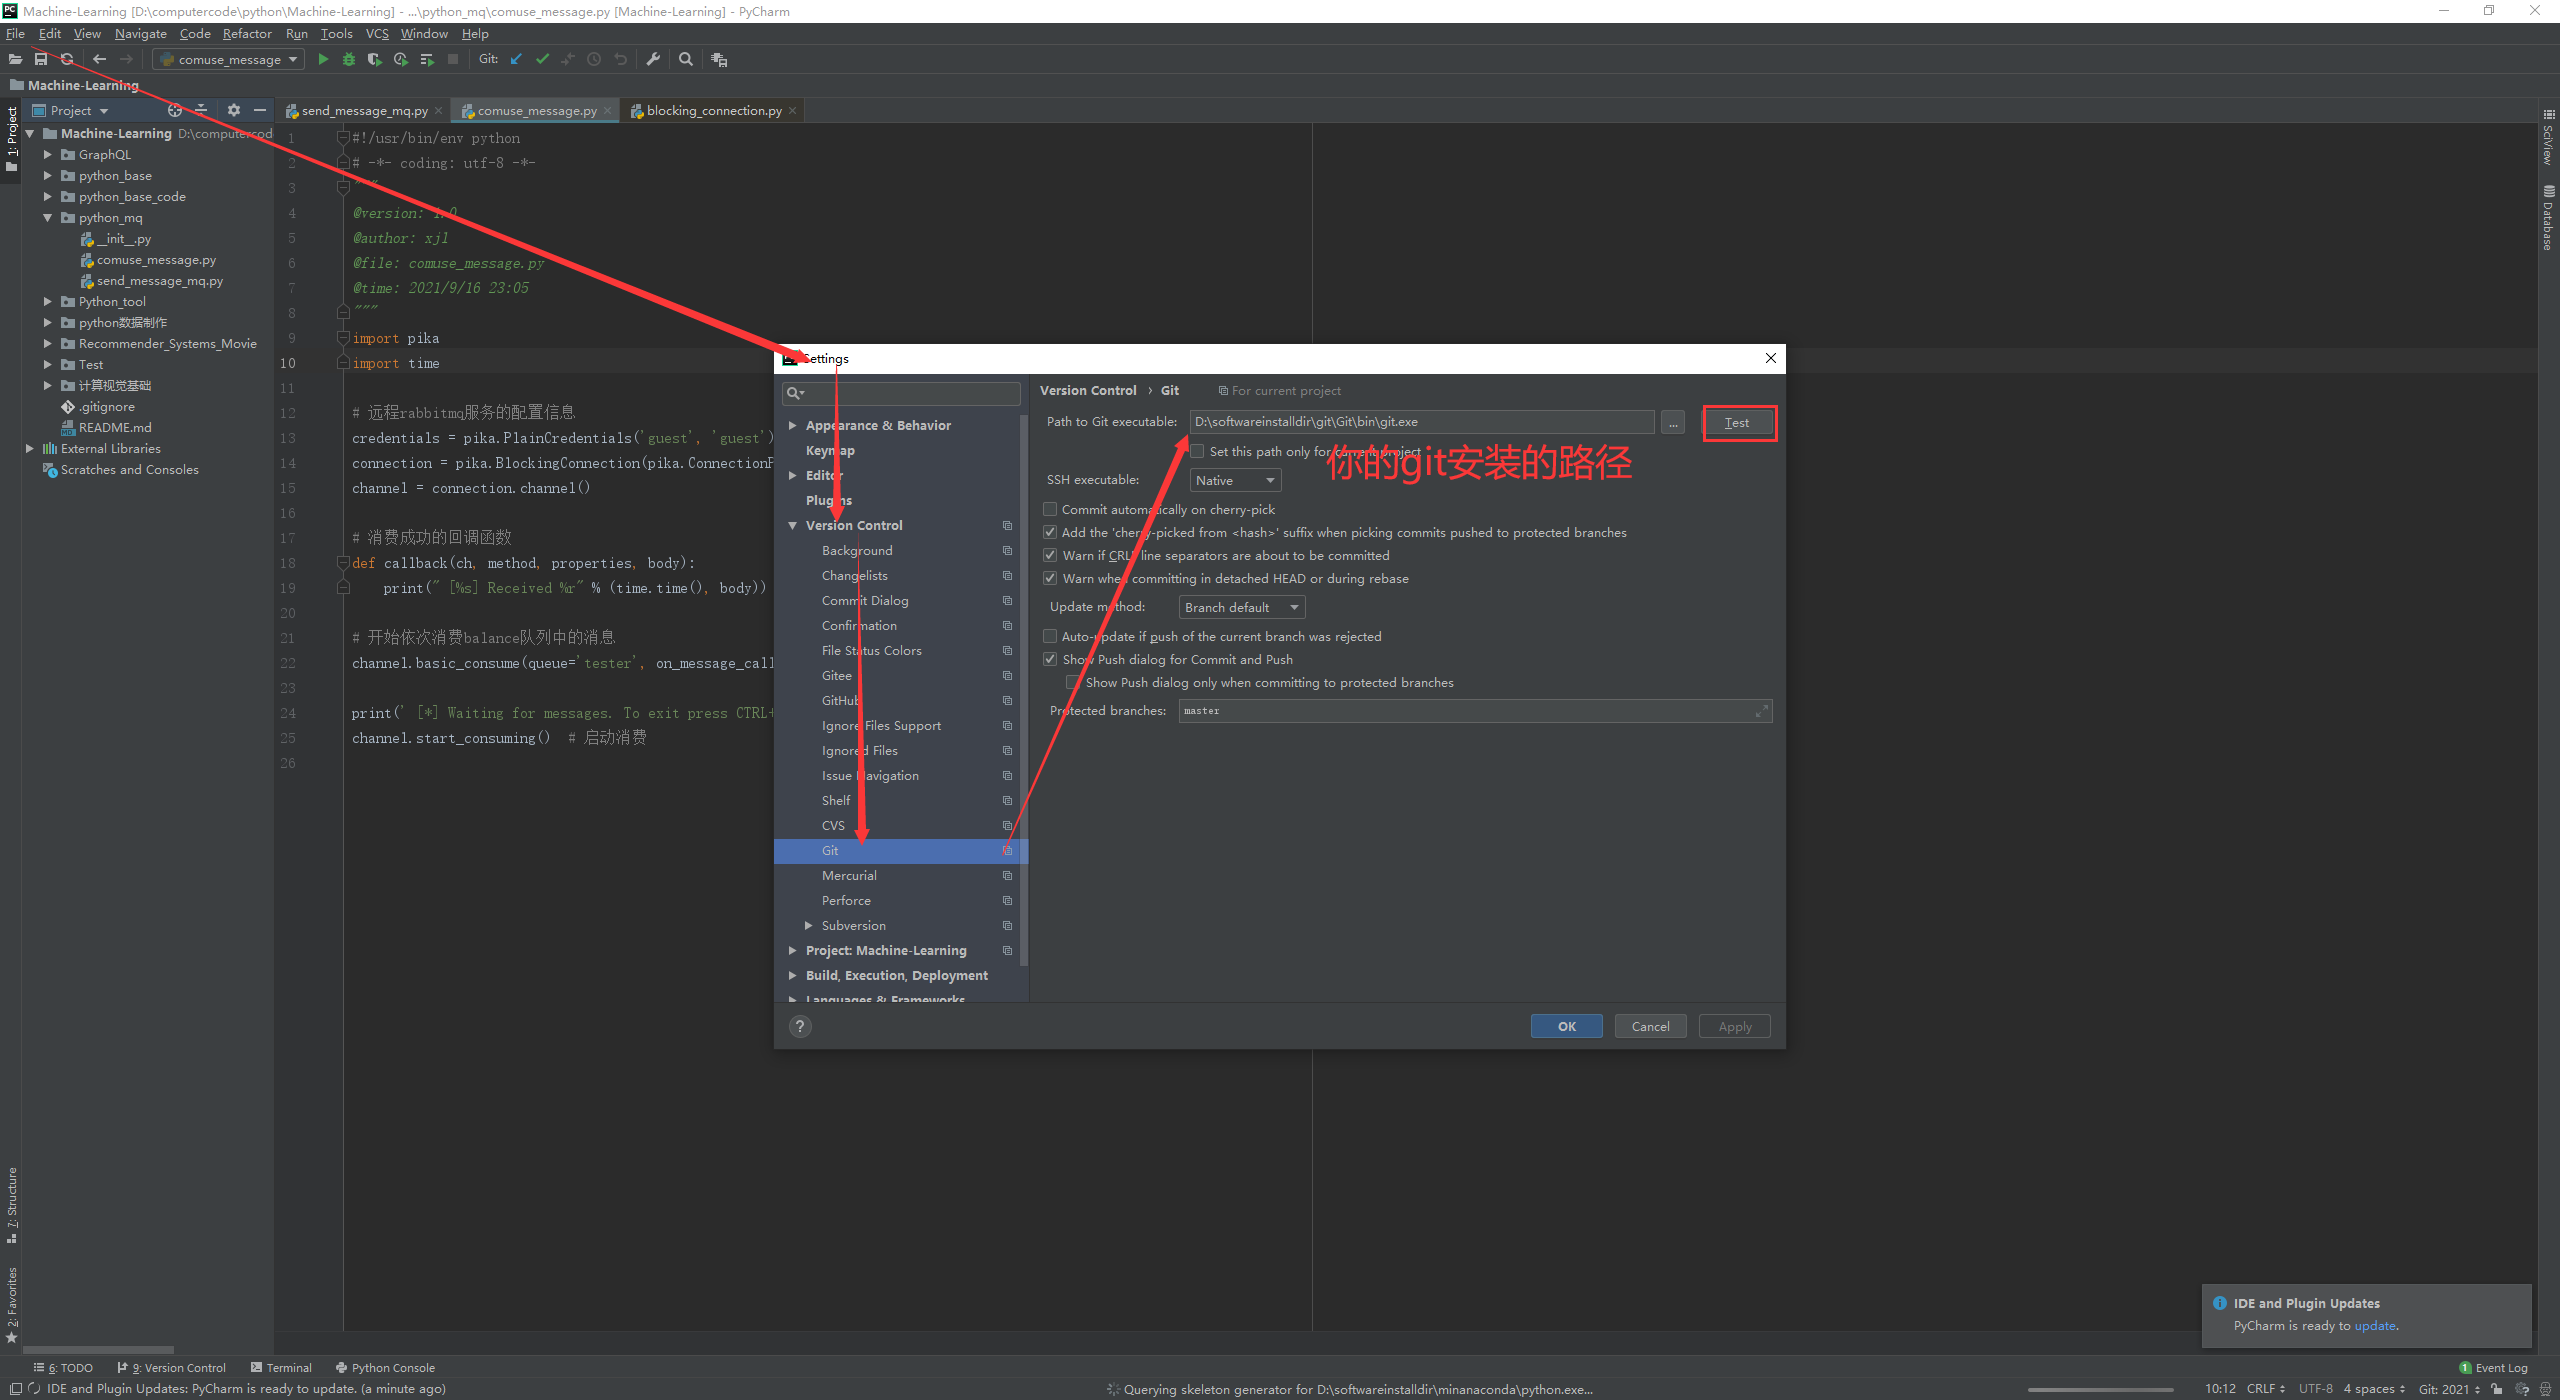This screenshot has width=2560, height=1400.
Task: Run the comuse_message configuration
Action: tap(323, 59)
